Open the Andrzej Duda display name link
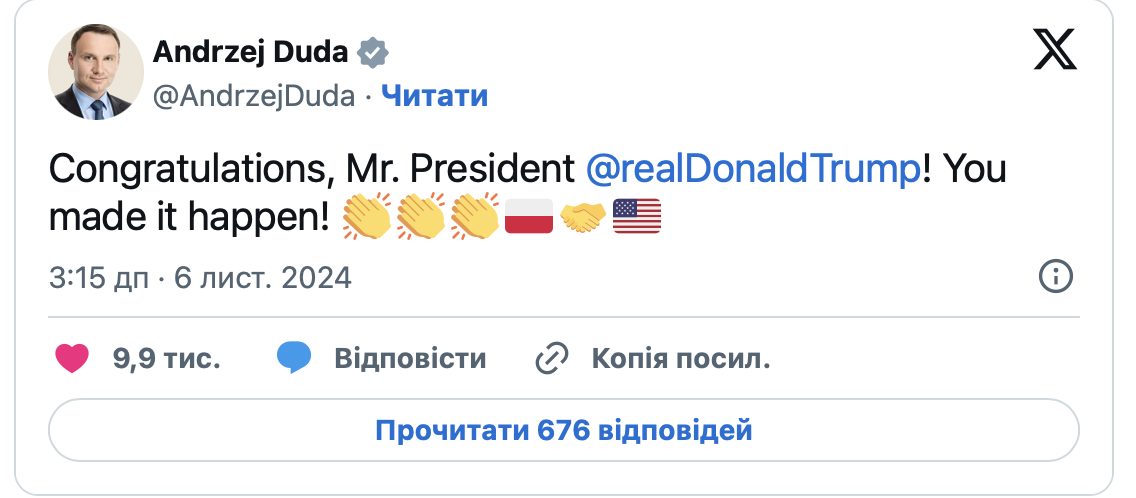Viewport: 1136px width, 498px height. click(250, 53)
